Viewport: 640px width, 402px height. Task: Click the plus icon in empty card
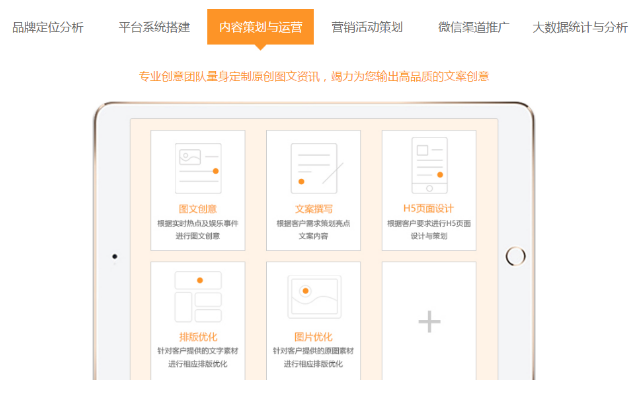(429, 322)
